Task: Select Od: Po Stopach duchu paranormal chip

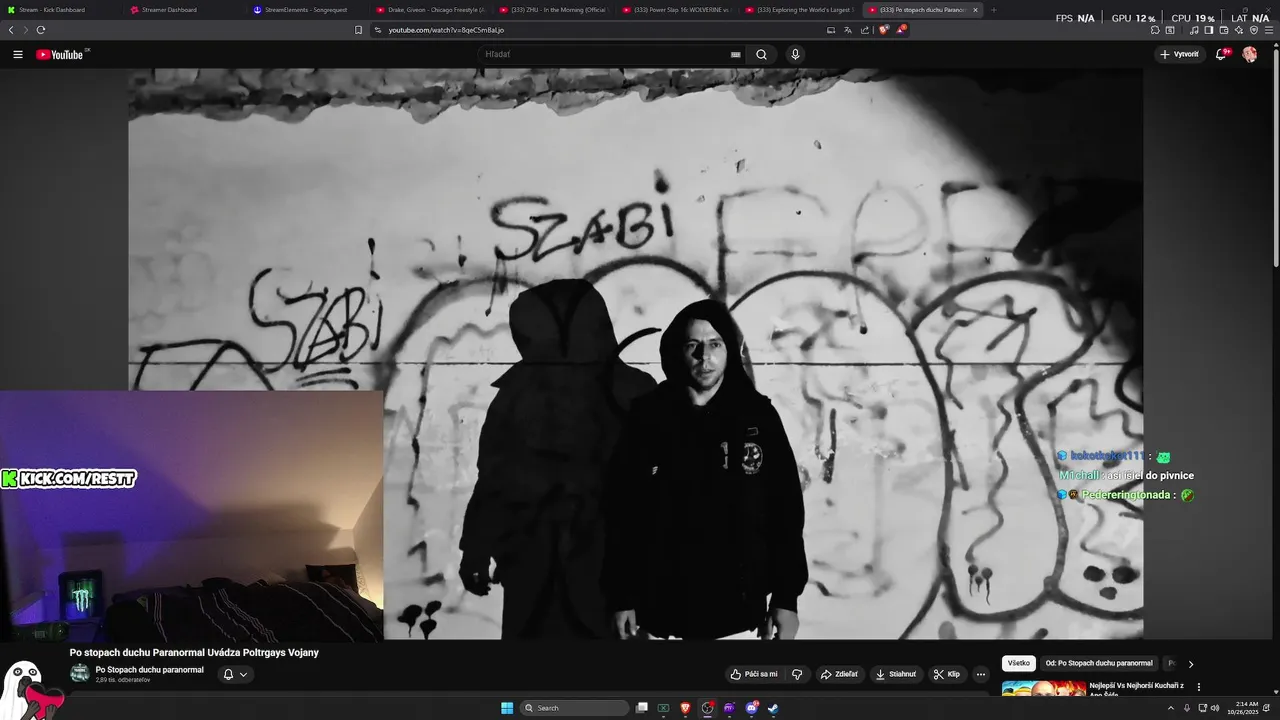Action: pos(1099,663)
